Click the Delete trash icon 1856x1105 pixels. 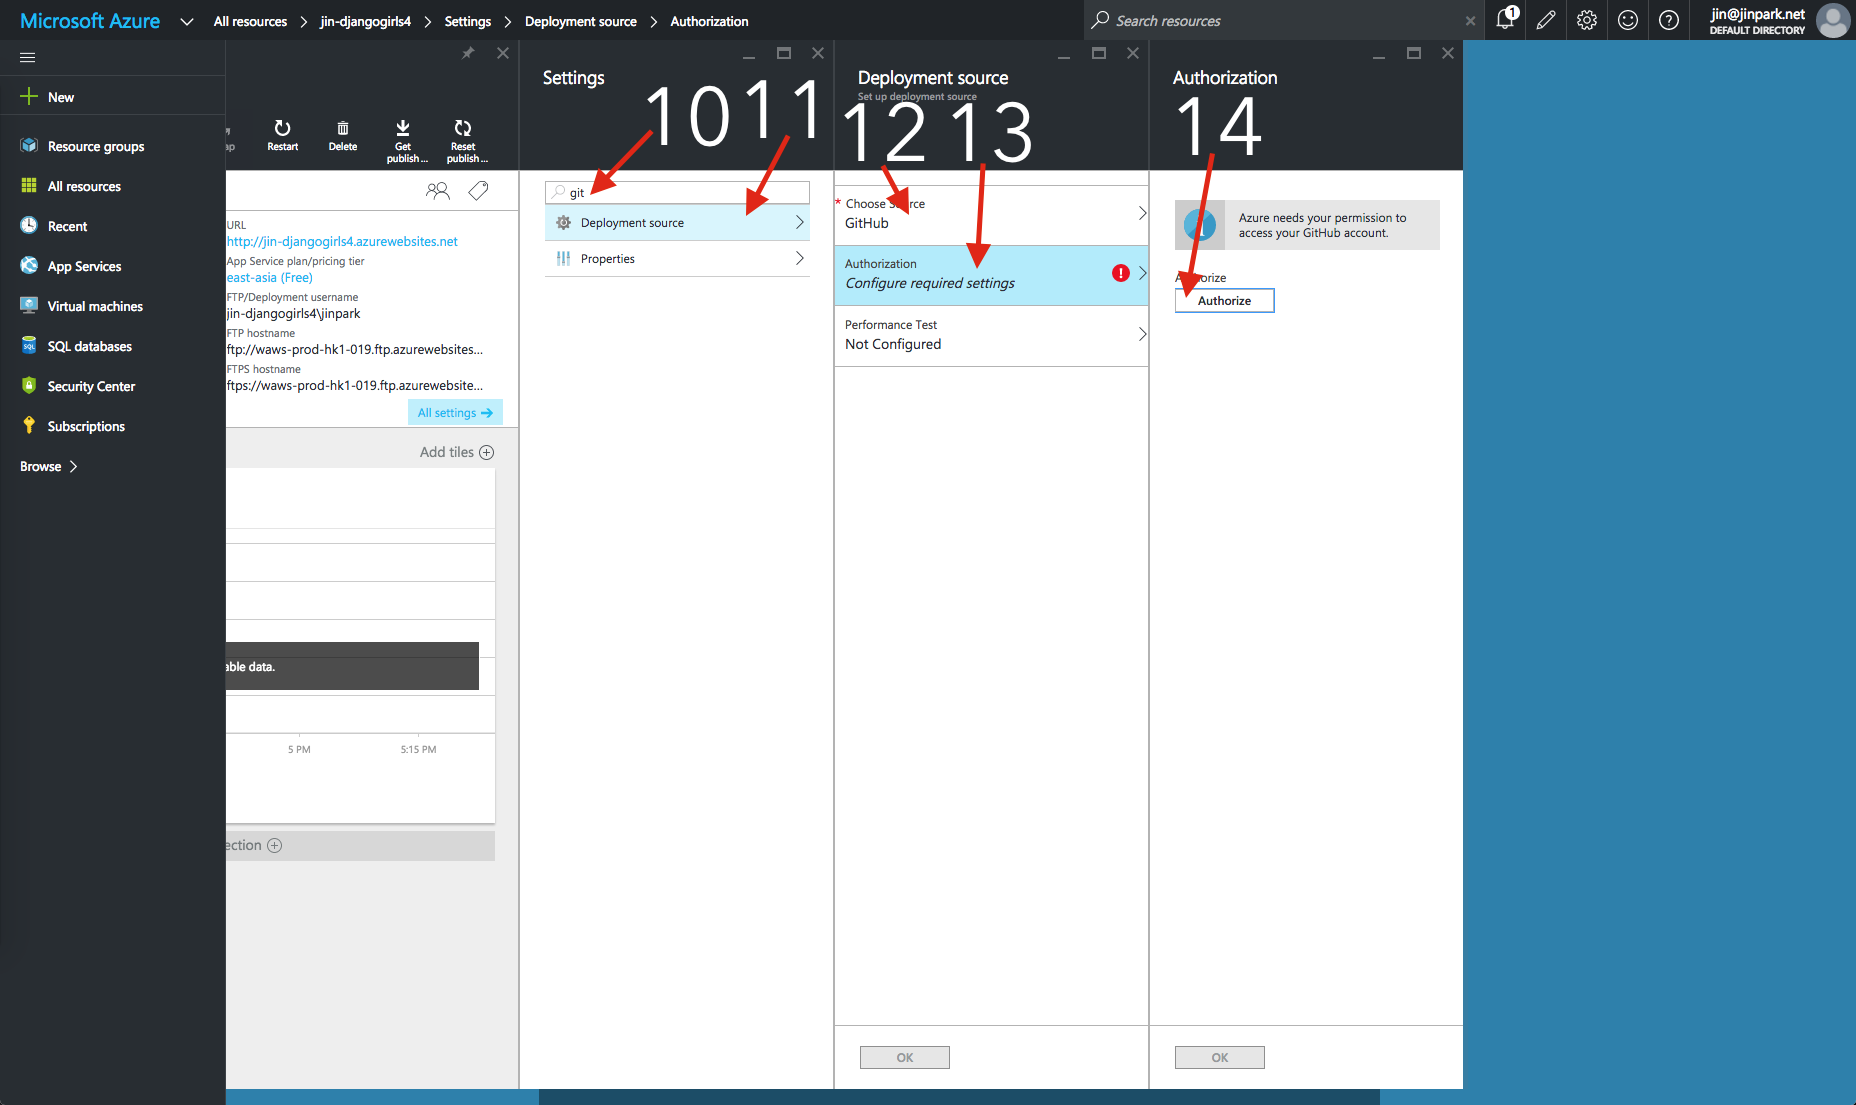342,129
